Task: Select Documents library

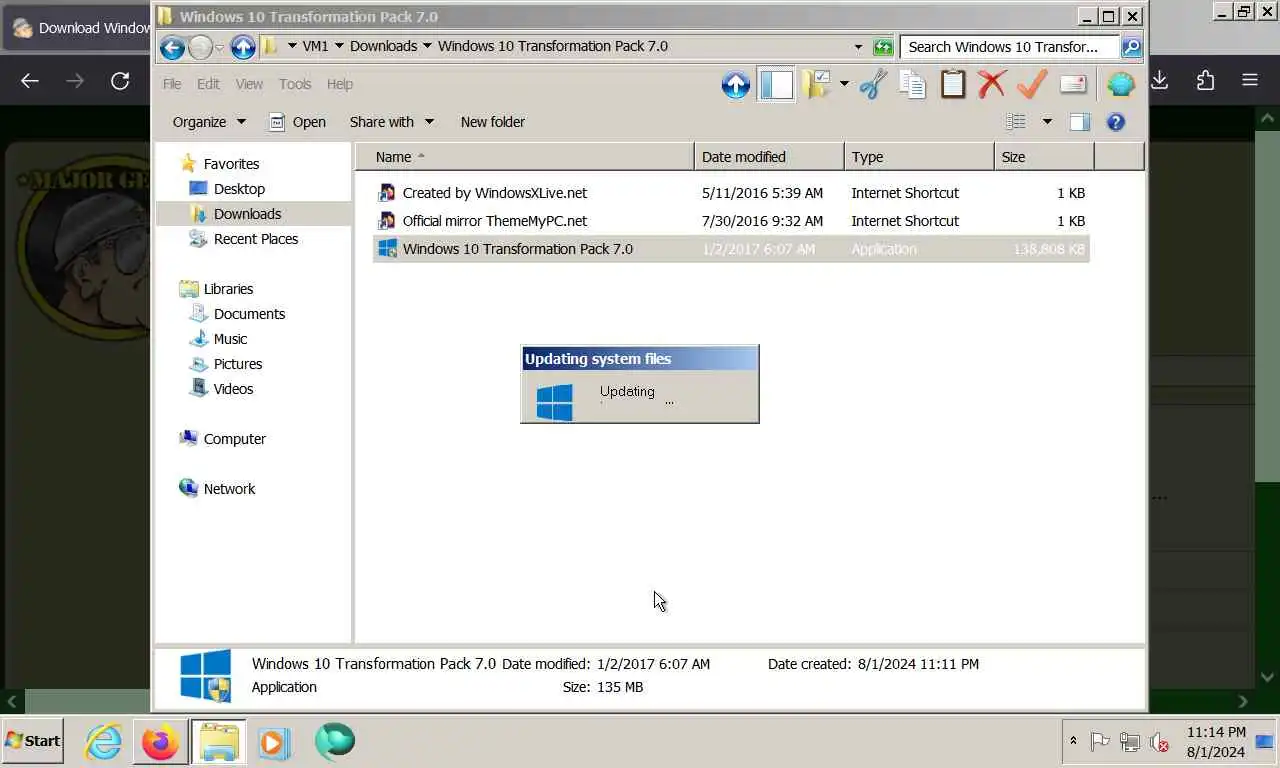Action: coord(249,314)
